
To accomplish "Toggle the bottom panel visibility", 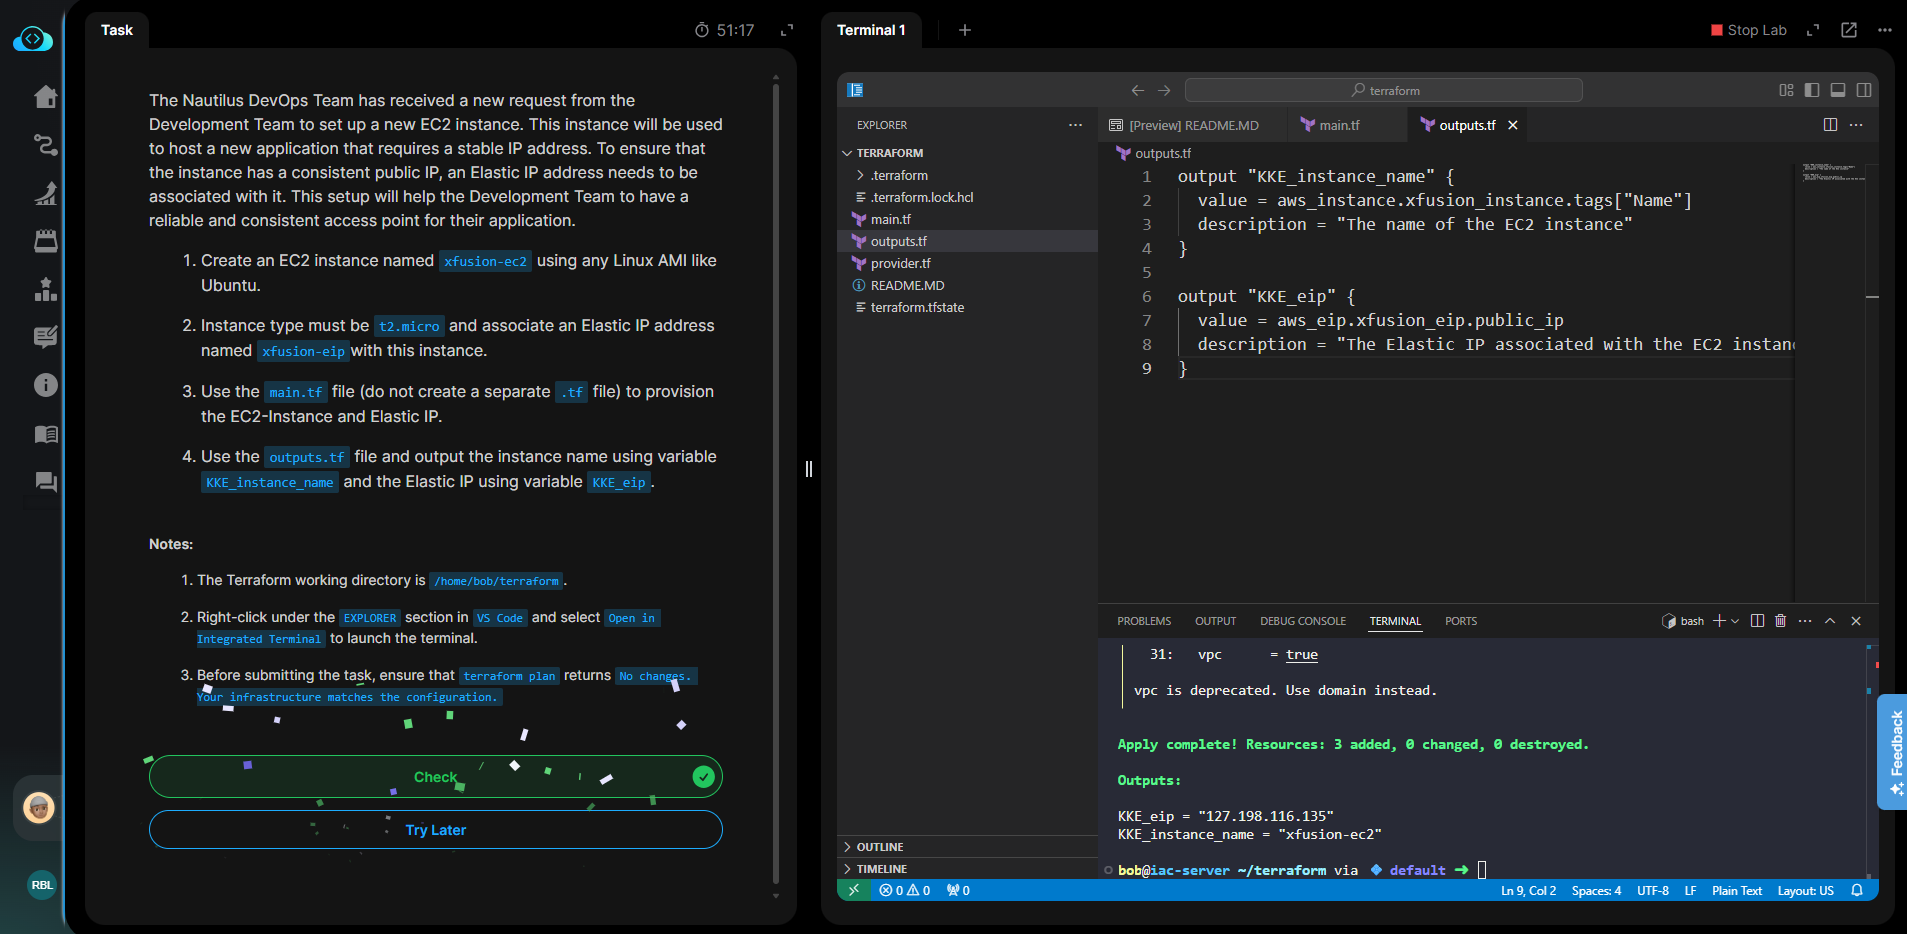I will click(1838, 90).
